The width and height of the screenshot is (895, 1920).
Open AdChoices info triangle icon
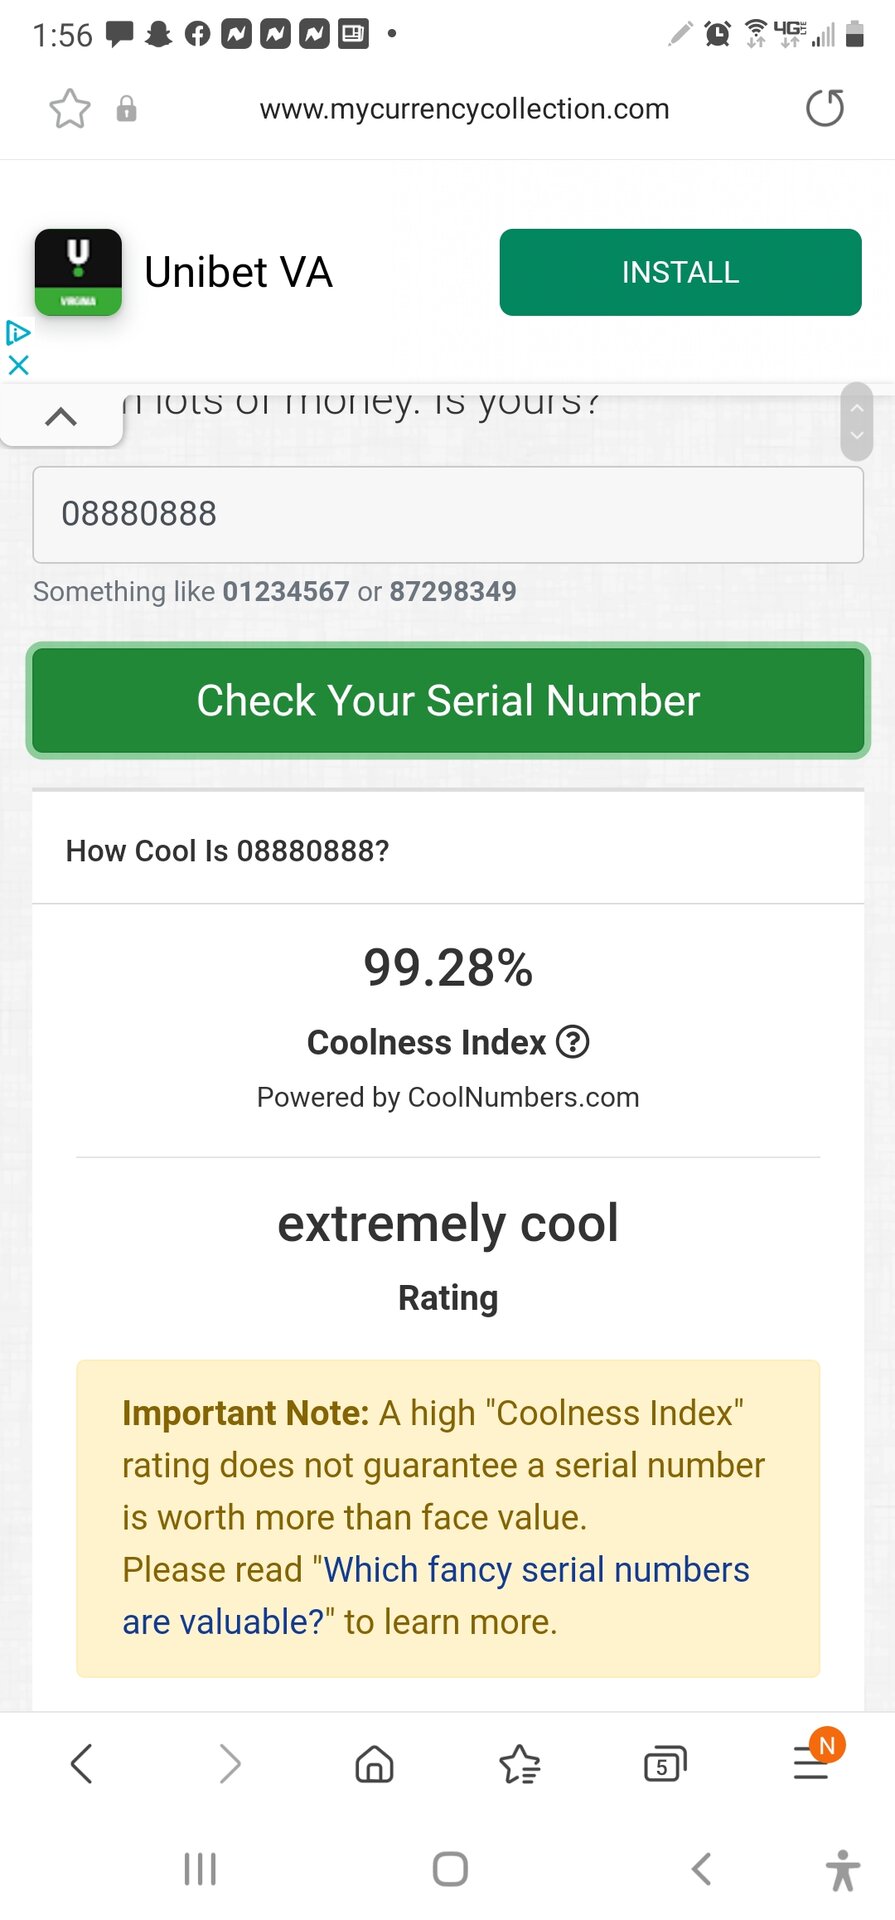point(18,333)
